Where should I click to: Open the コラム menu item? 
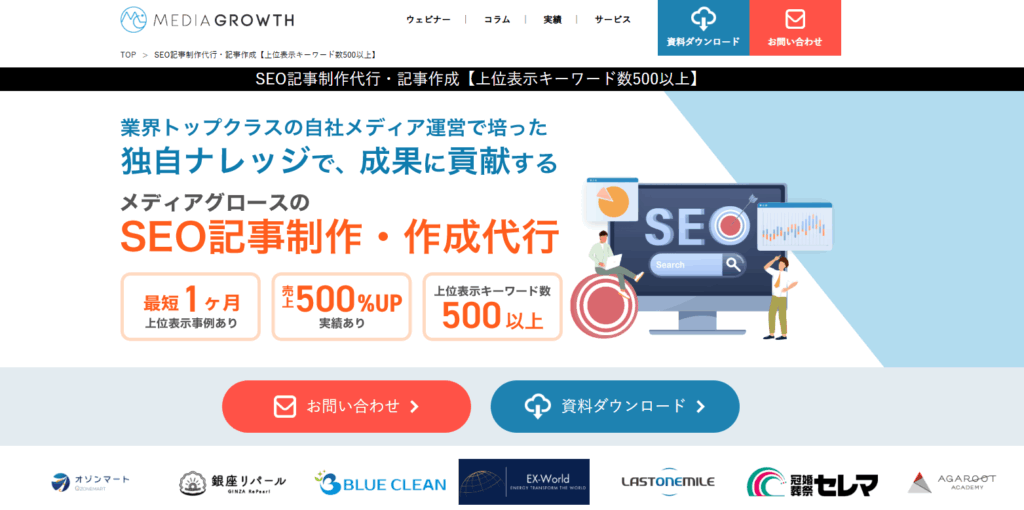coord(497,20)
